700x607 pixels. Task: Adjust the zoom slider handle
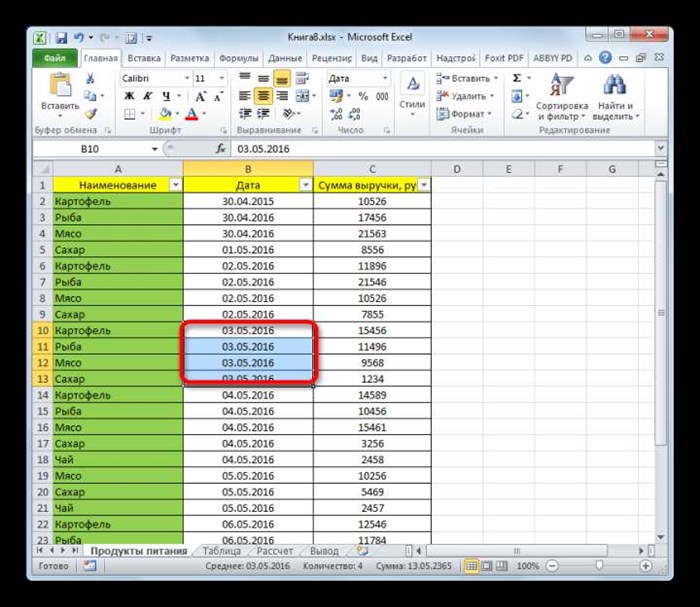(x=599, y=566)
